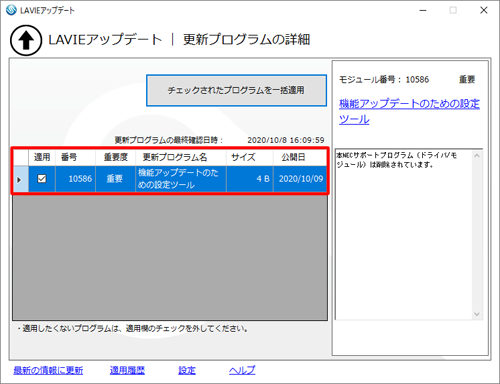Image resolution: width=500 pixels, height=384 pixels.
Task: Click the LAVIE Update up-arrow logo icon
Action: pos(26,40)
